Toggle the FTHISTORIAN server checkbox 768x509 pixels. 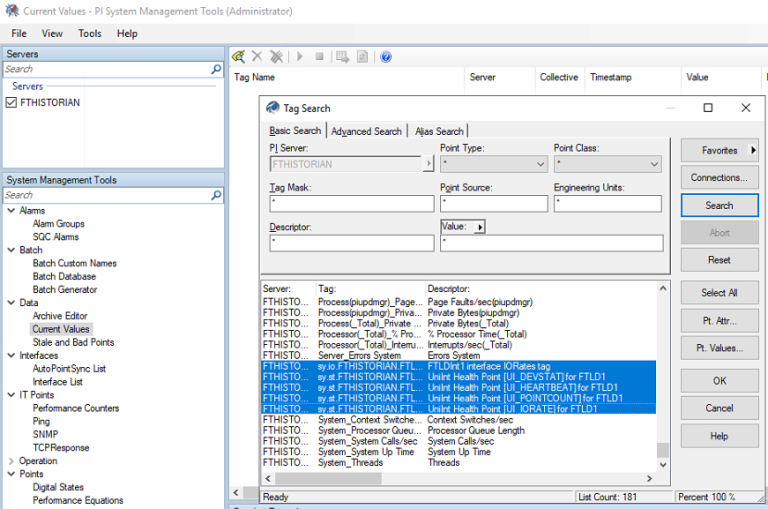[x=12, y=102]
